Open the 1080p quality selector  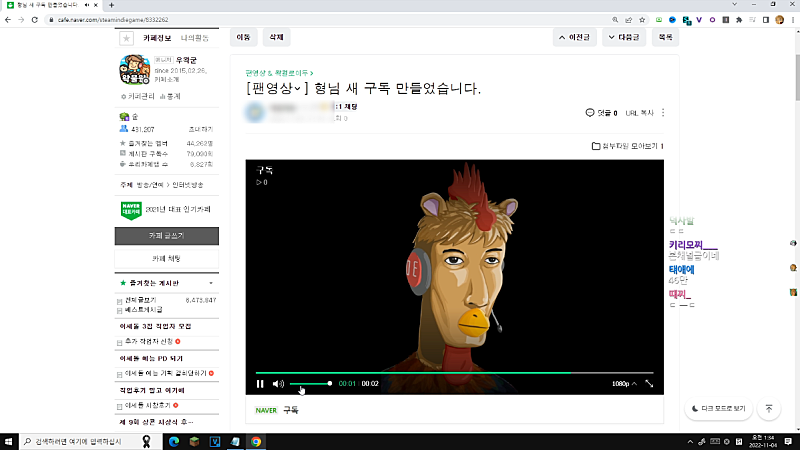click(x=624, y=384)
